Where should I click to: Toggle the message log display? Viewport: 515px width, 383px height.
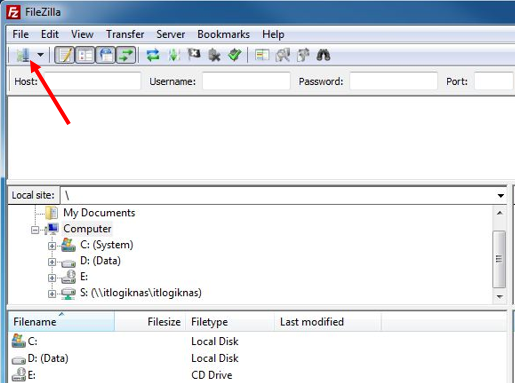(65, 55)
